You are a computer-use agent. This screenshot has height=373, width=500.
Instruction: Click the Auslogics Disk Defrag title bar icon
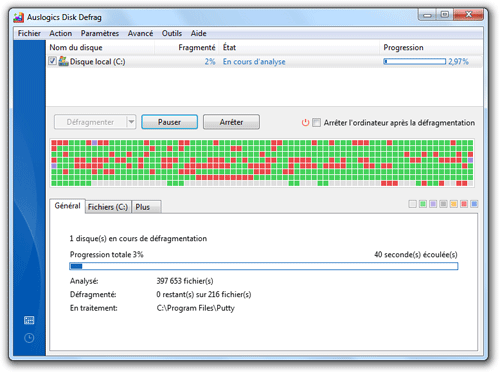click(x=19, y=17)
